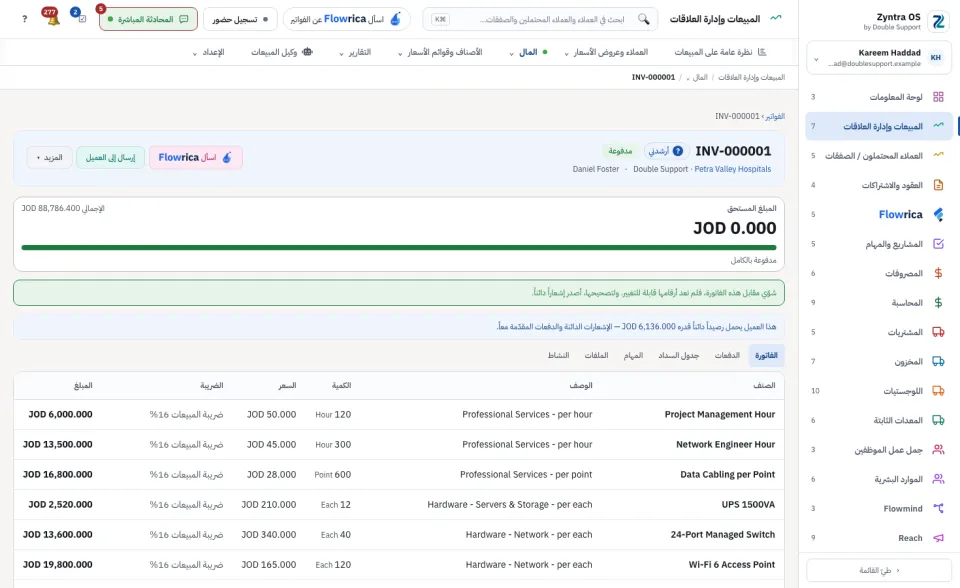The height and width of the screenshot is (588, 960).
Task: Expand the Reports navigation menu
Action: [x=355, y=52]
